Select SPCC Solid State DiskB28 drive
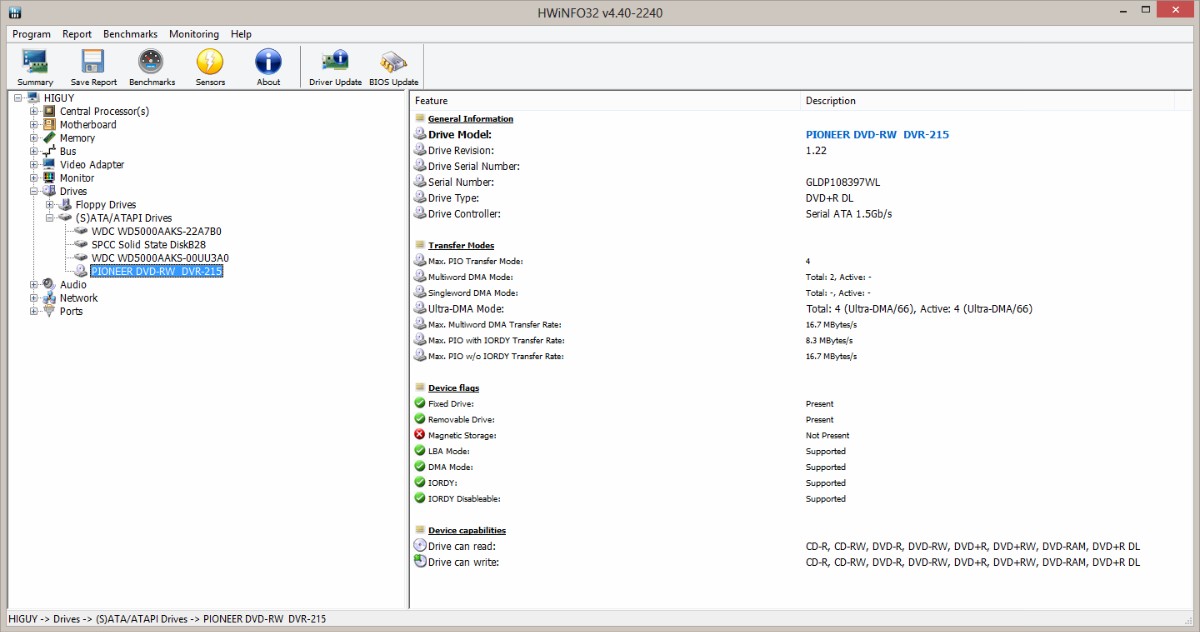 pos(149,244)
